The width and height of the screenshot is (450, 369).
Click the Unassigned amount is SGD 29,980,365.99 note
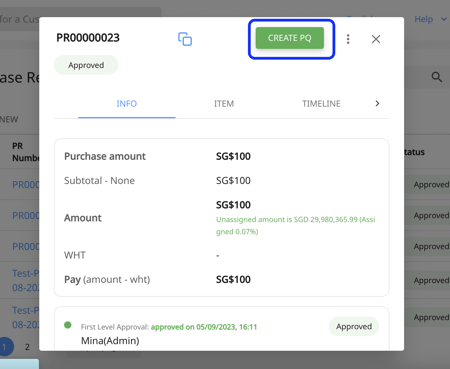296,225
